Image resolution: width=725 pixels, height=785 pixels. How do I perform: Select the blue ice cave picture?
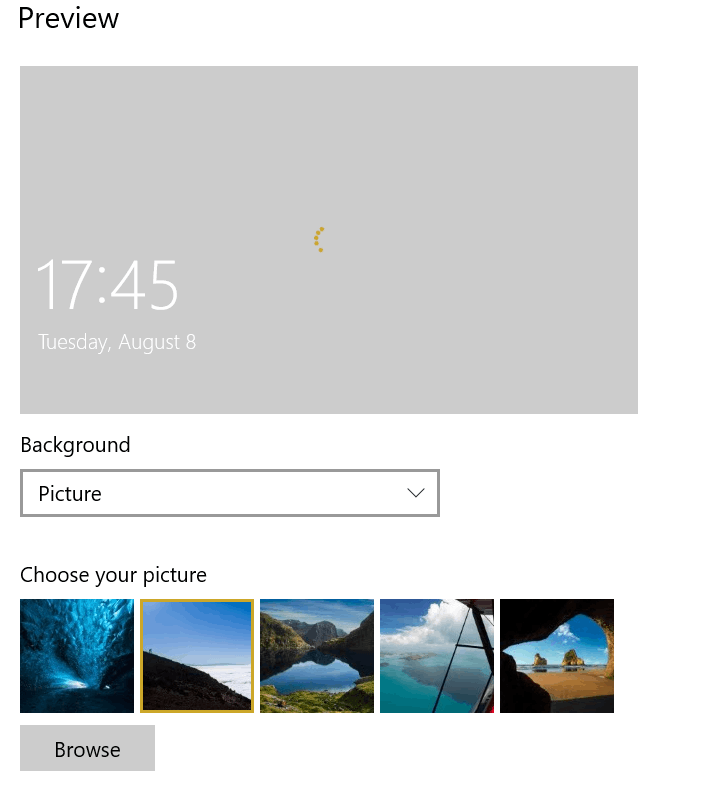tap(77, 656)
